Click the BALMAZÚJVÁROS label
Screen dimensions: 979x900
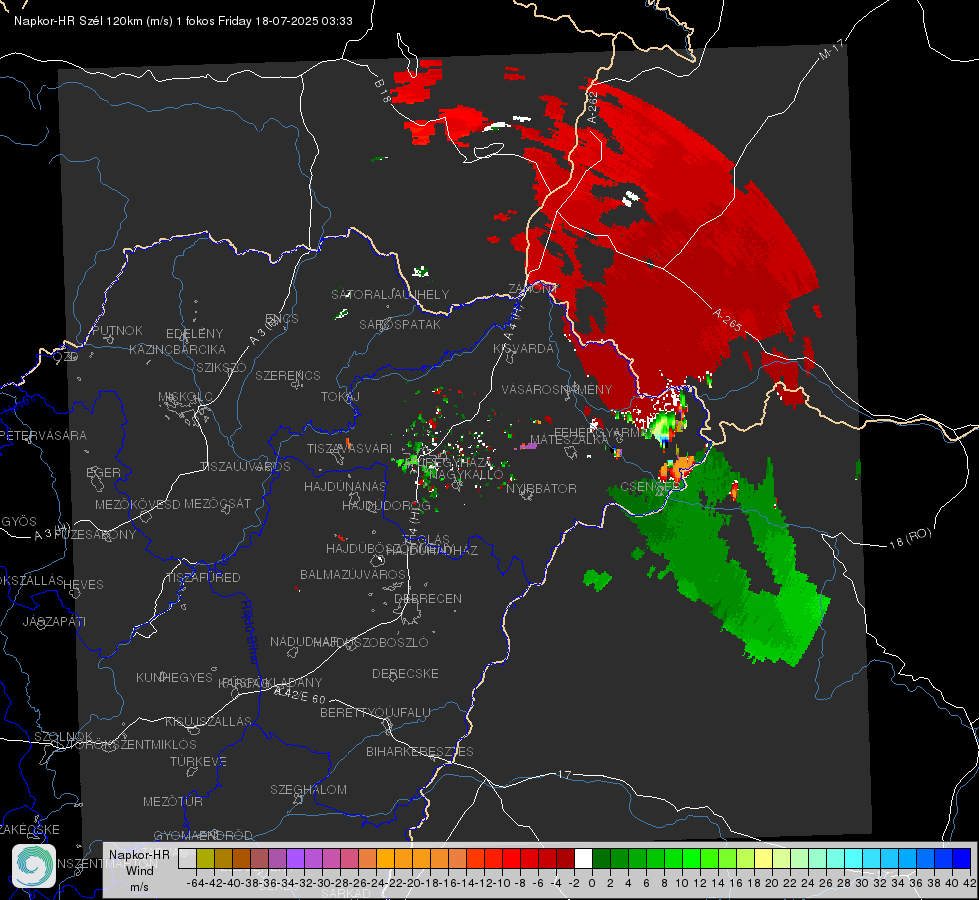point(353,574)
